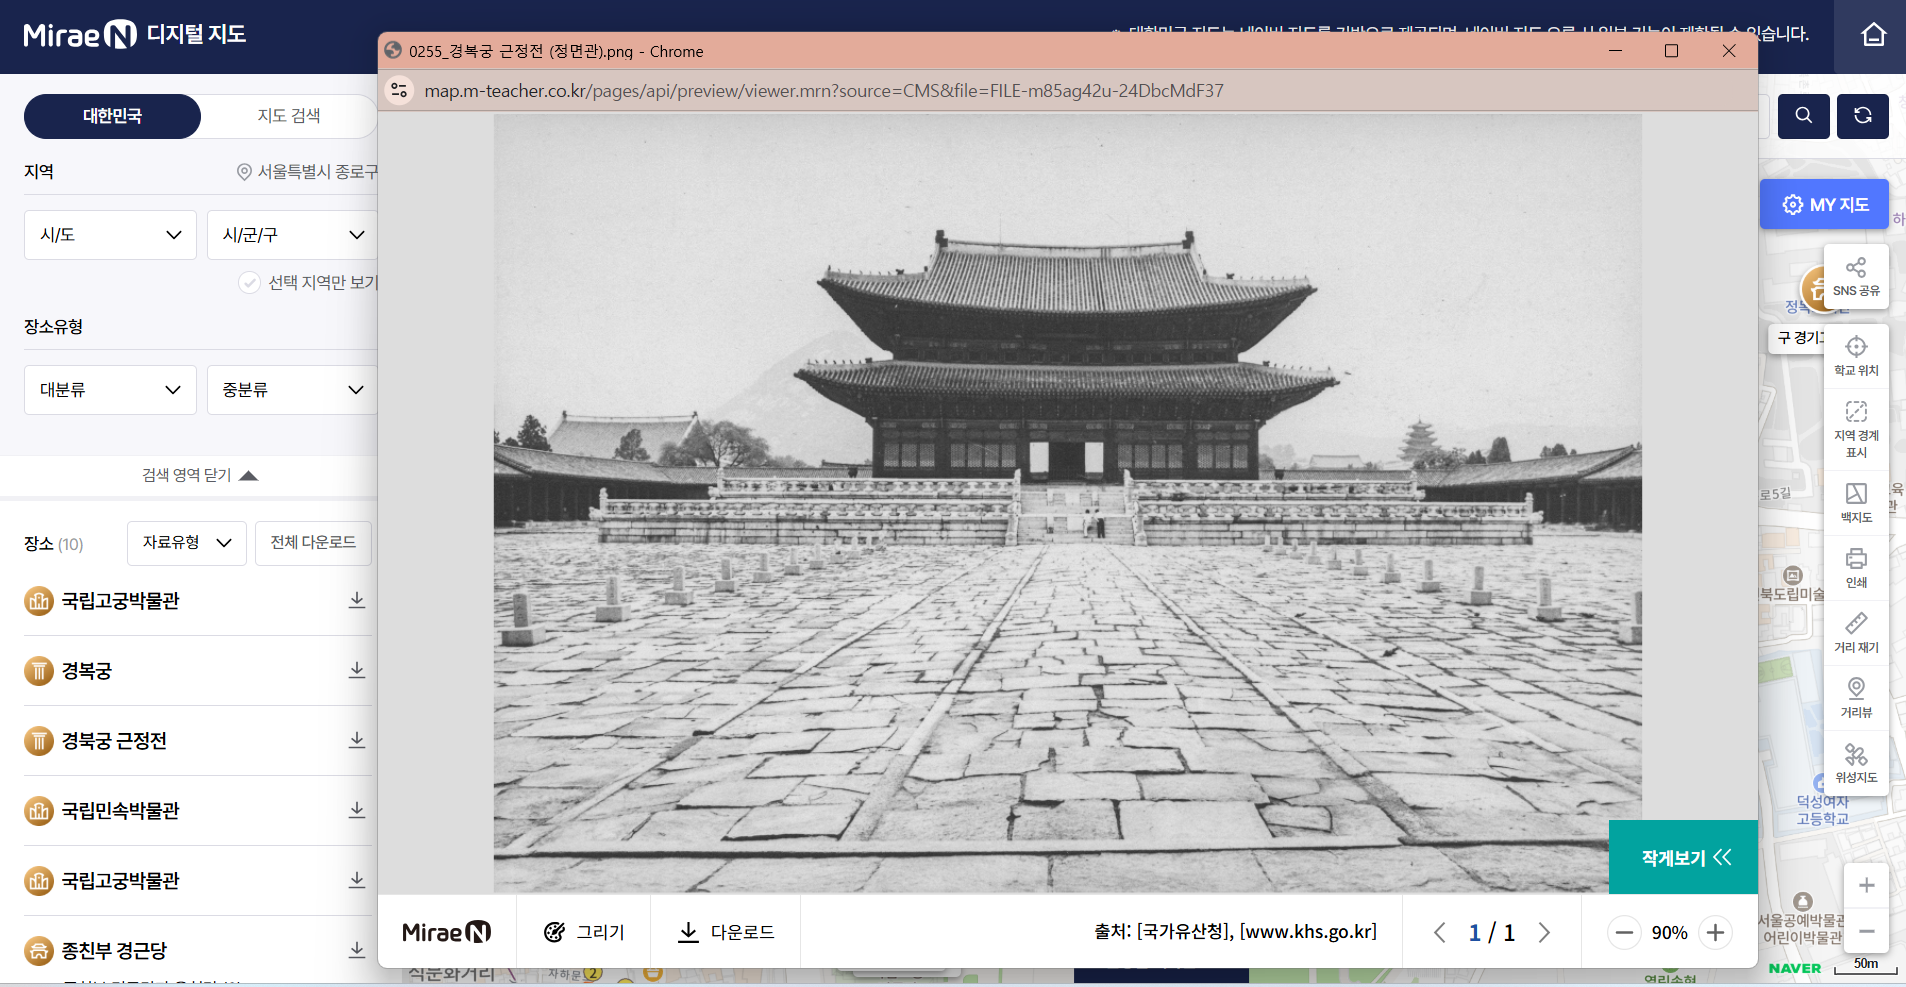Switch to the 지도 검색 tab
Image resolution: width=1906 pixels, height=987 pixels.
coord(289,116)
